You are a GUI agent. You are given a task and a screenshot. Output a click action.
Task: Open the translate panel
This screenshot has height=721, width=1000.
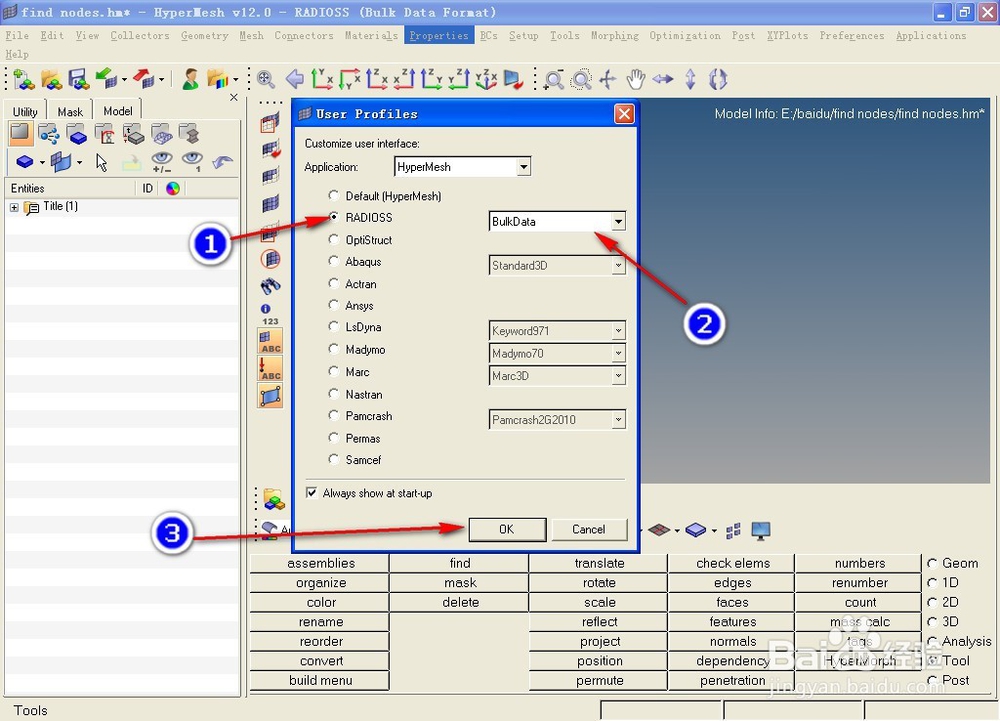(599, 563)
